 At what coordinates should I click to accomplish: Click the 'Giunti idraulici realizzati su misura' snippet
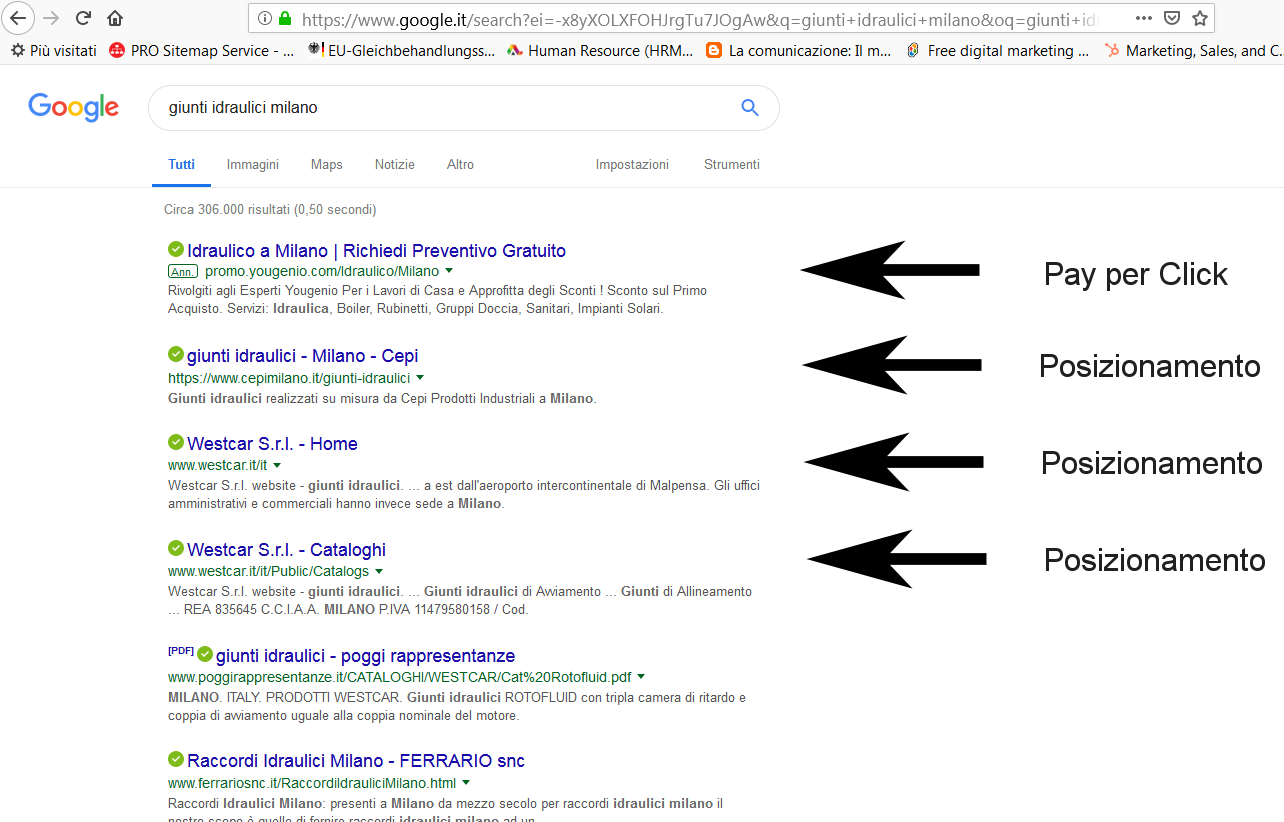coord(382,398)
